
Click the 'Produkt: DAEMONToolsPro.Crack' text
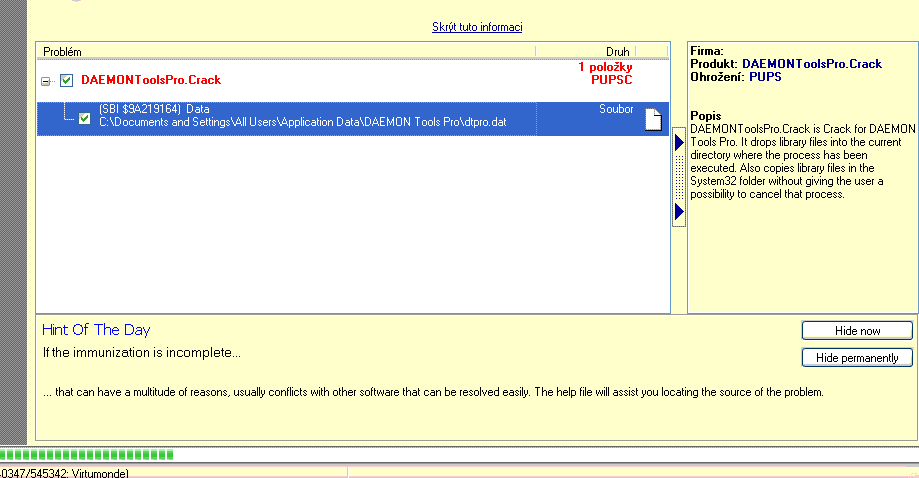(786, 64)
